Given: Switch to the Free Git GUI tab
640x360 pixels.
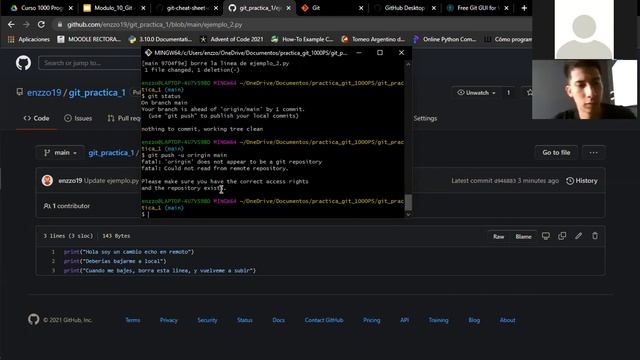Looking at the screenshot, I should 472,8.
